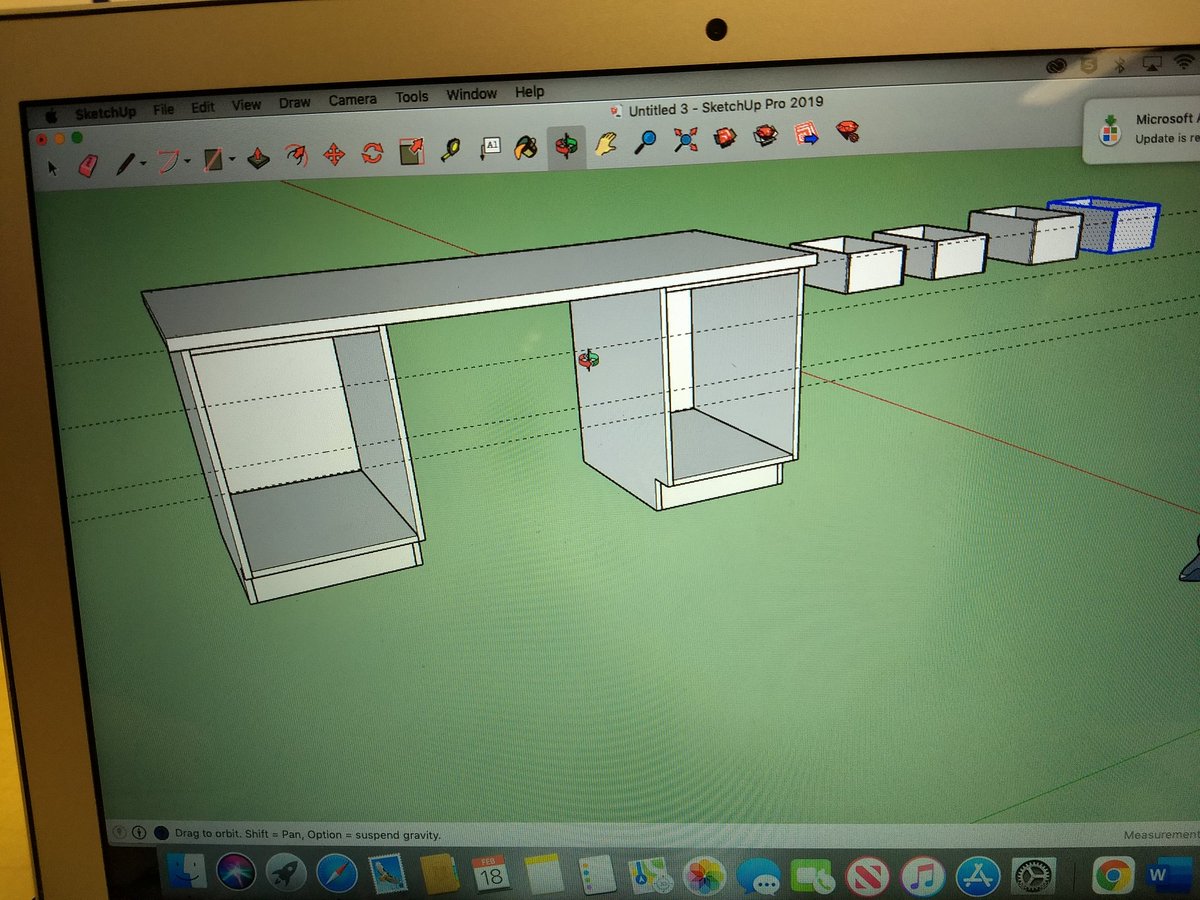The width and height of the screenshot is (1200, 900).
Task: Open the Tools menu
Action: [x=411, y=97]
